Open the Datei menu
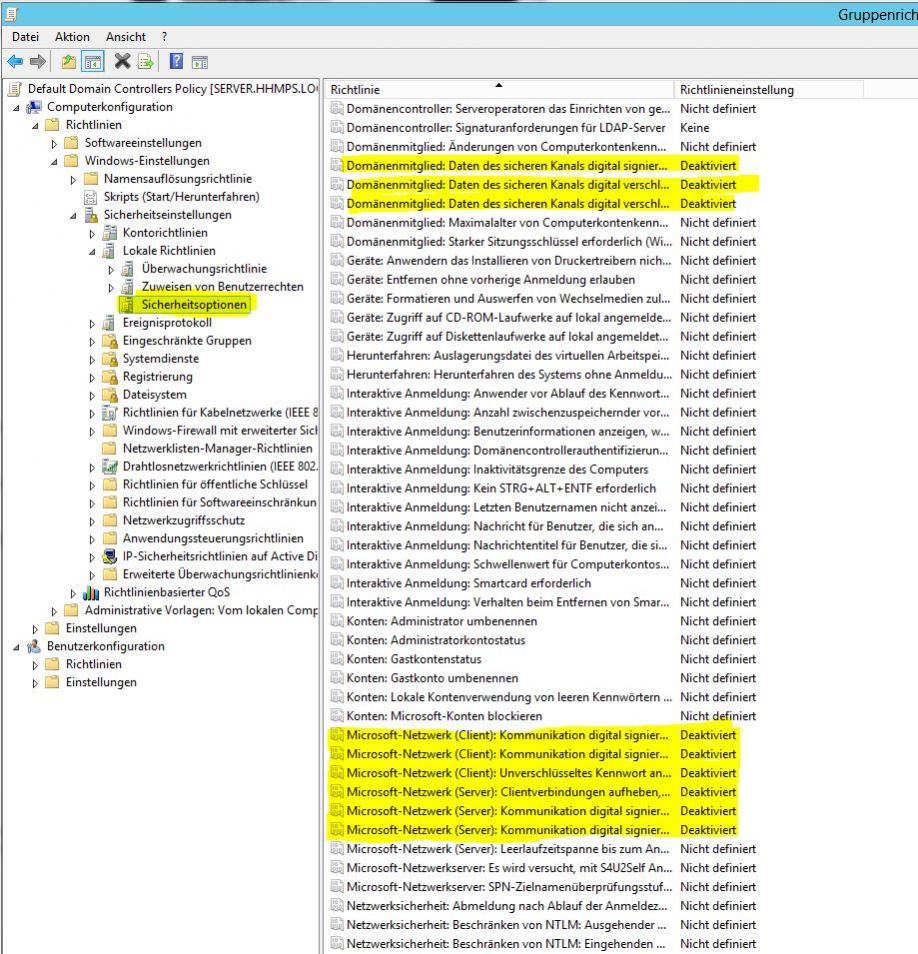The width and height of the screenshot is (918, 954). [x=25, y=37]
